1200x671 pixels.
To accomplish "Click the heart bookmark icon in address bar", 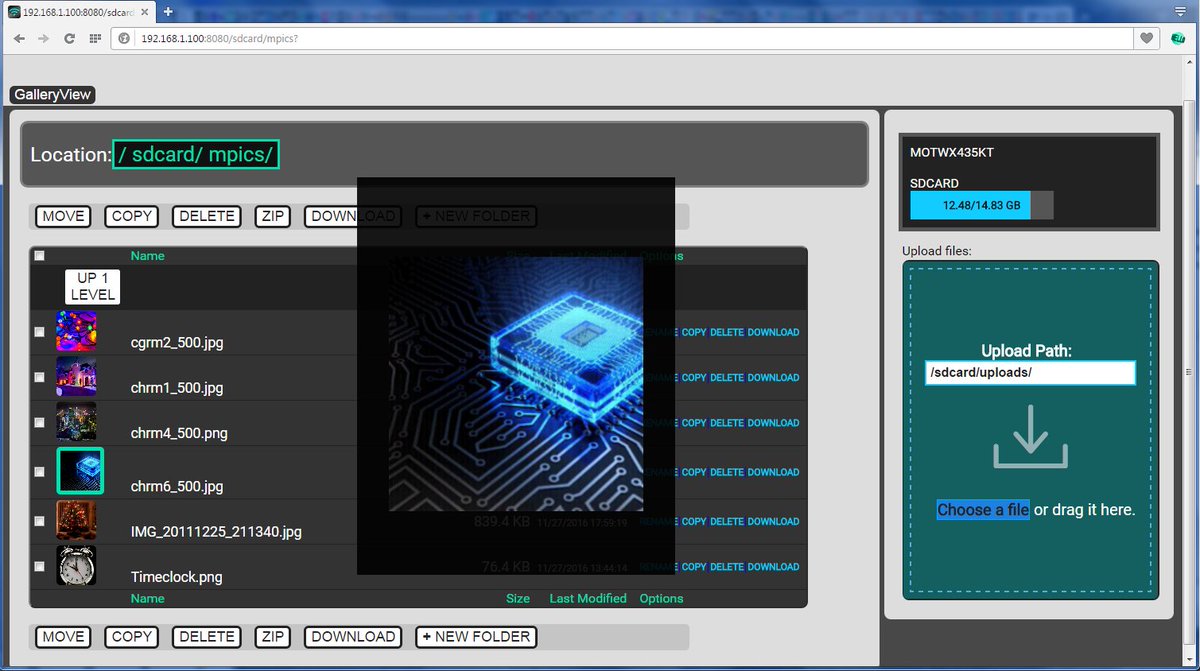I will [1147, 38].
